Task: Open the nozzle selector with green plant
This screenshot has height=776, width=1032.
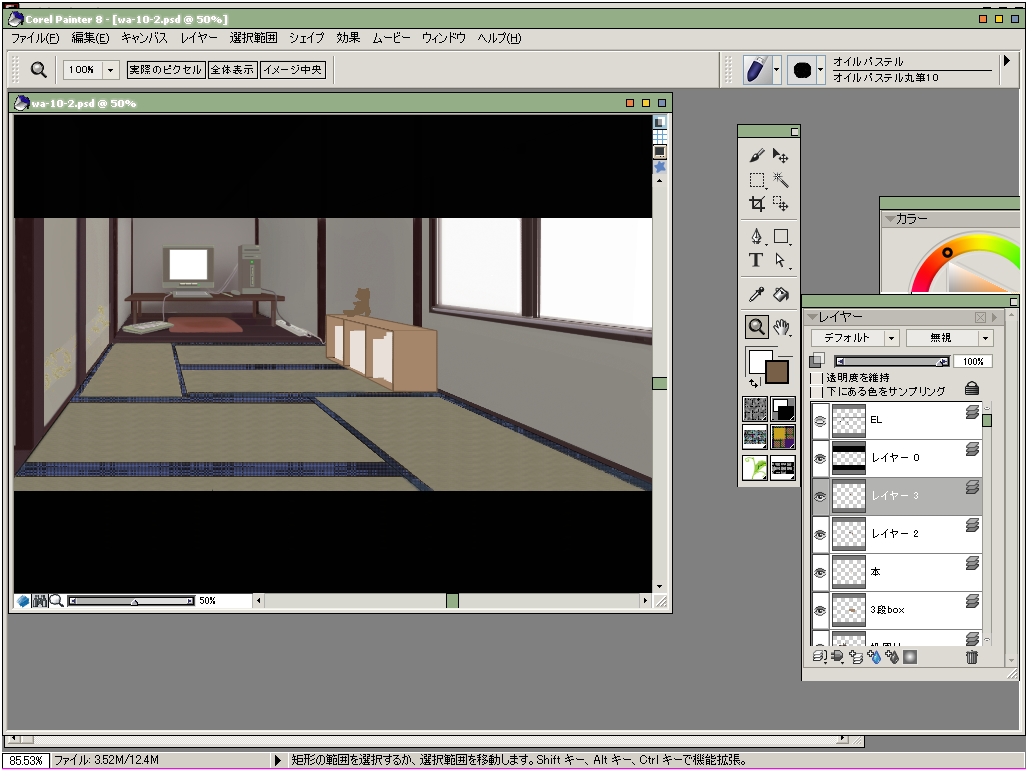Action: pyautogui.click(x=755, y=468)
